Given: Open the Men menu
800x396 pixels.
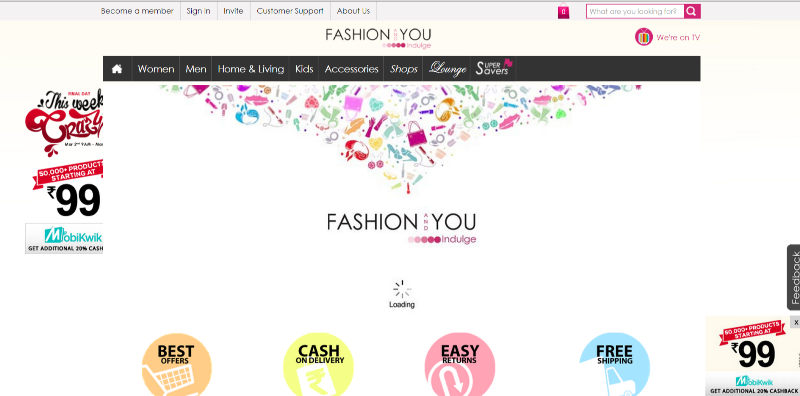Looking at the screenshot, I should pyautogui.click(x=195, y=69).
